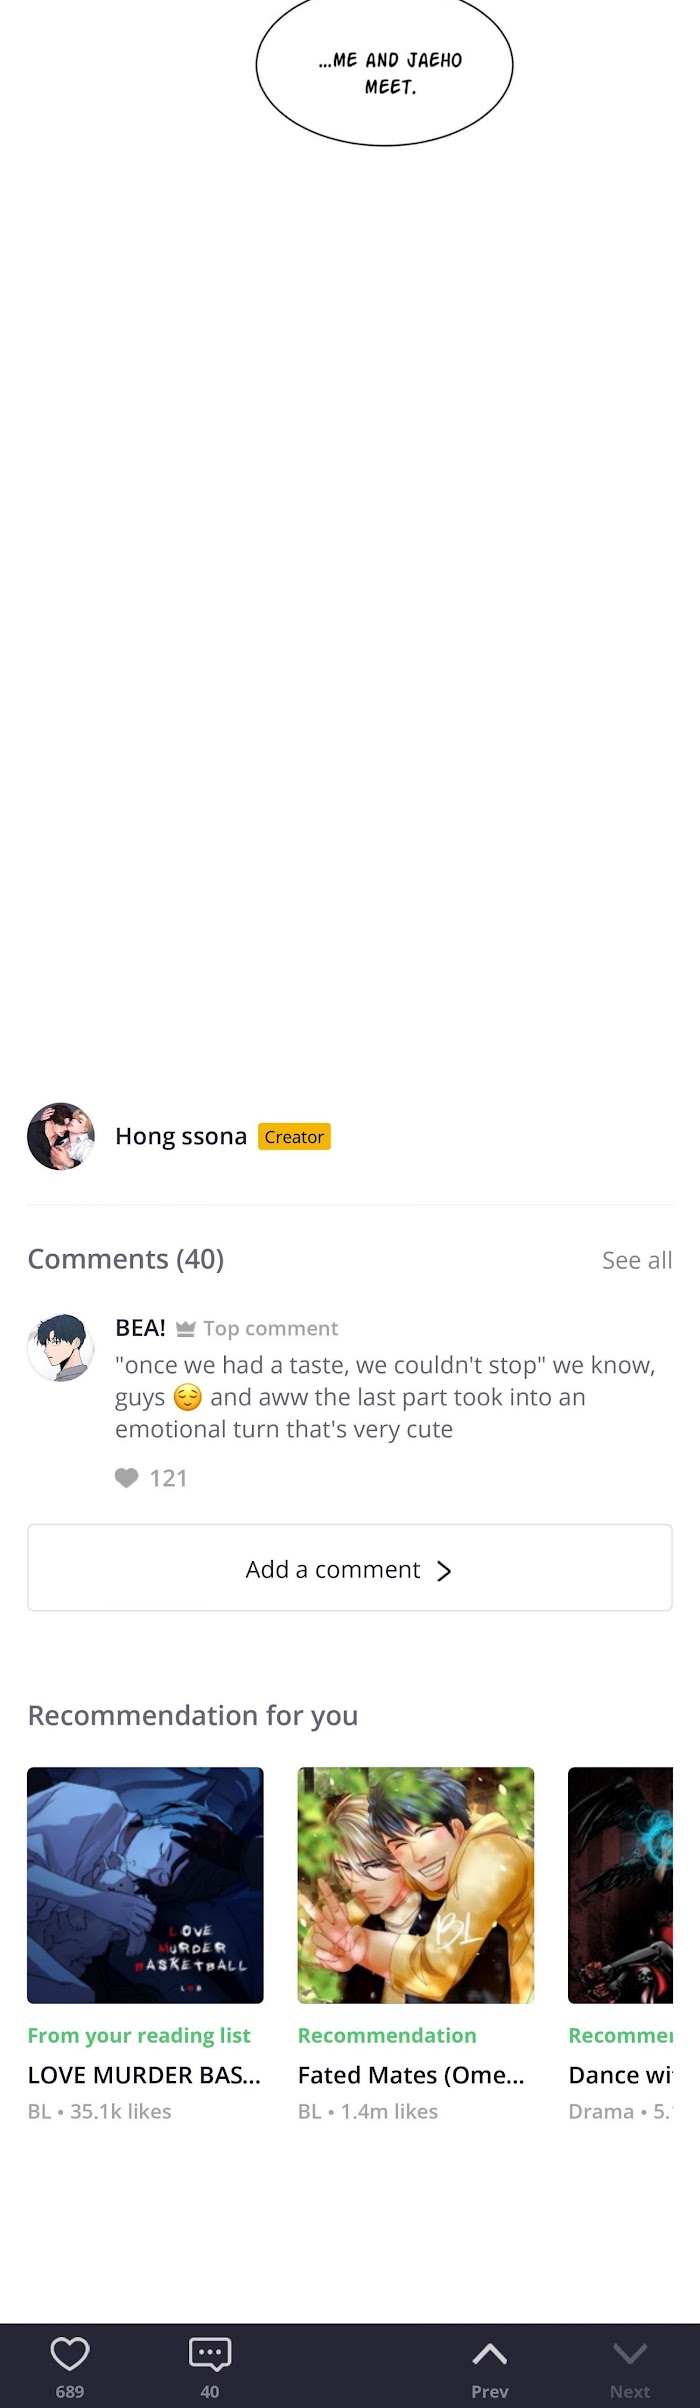Go to previous episode with Prev arrow
The image size is (700, 2408).
(x=490, y=2354)
